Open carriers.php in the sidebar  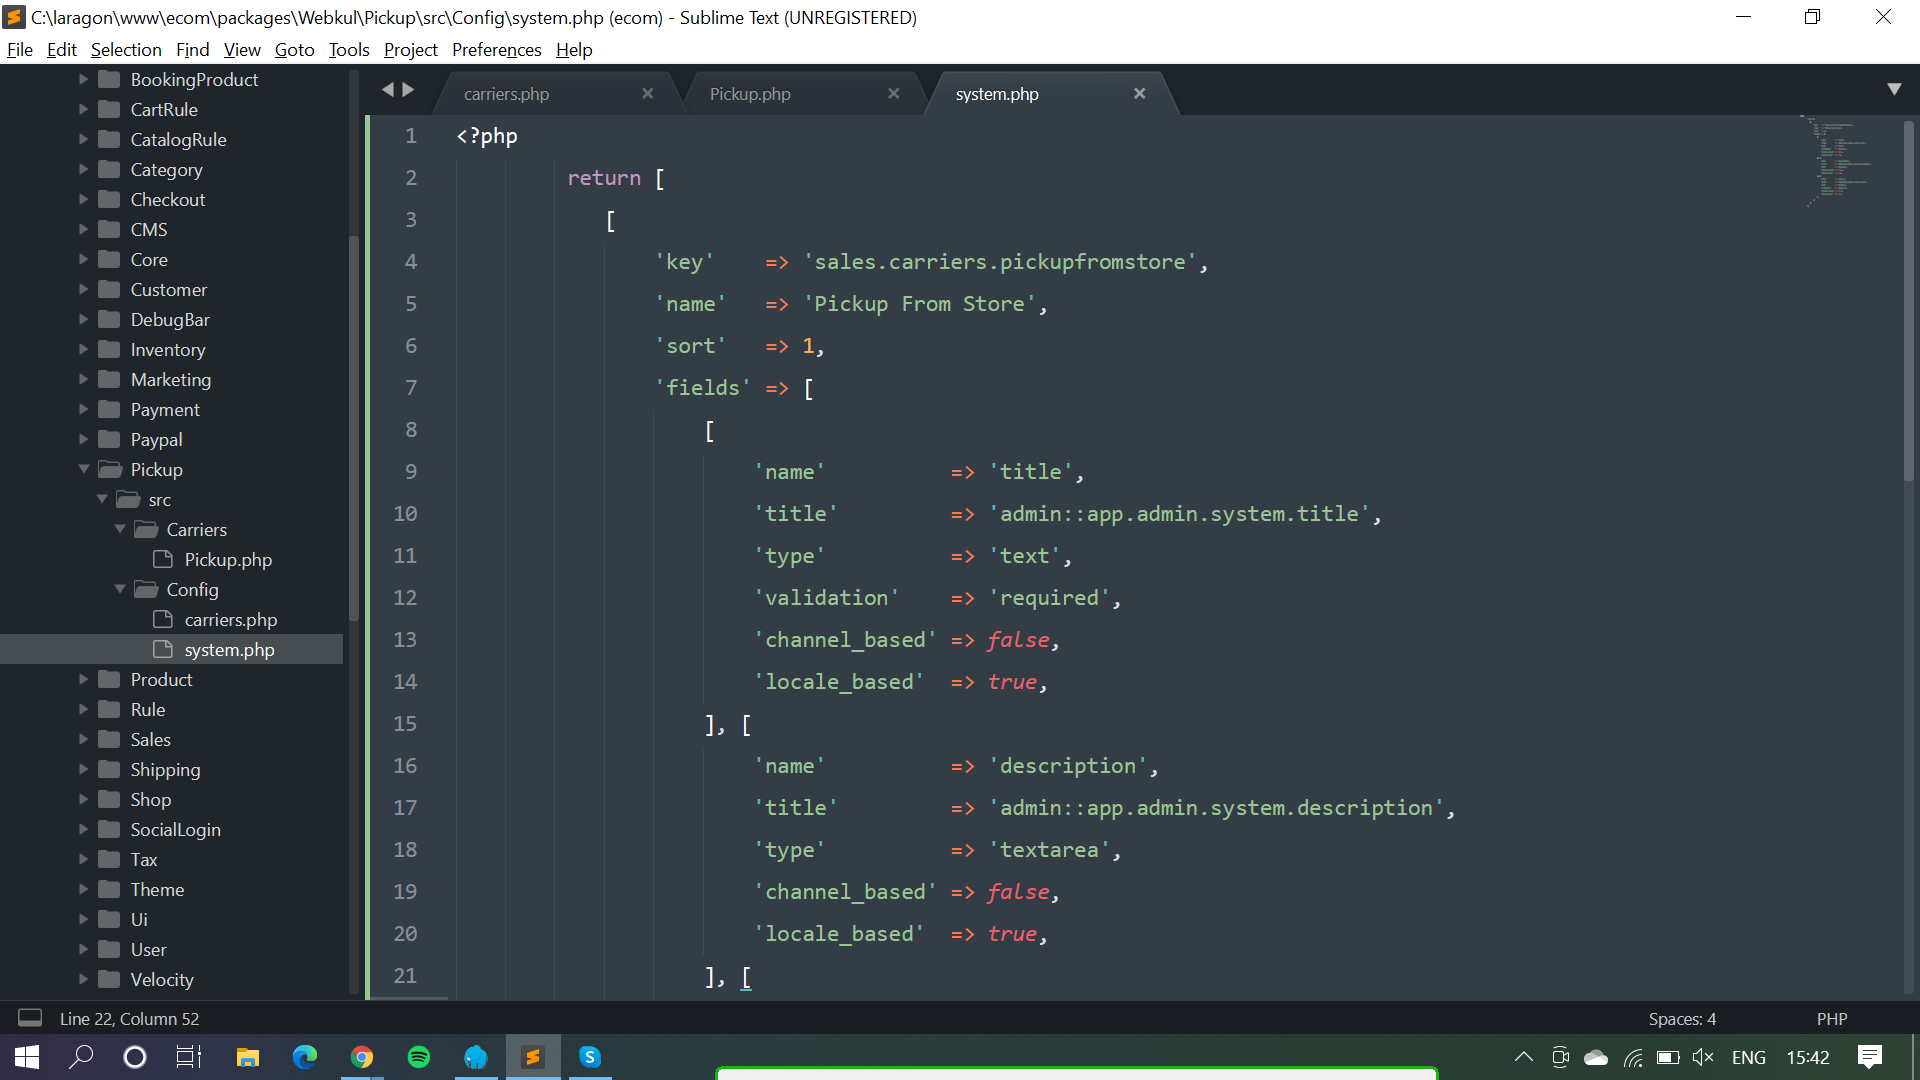(x=231, y=620)
